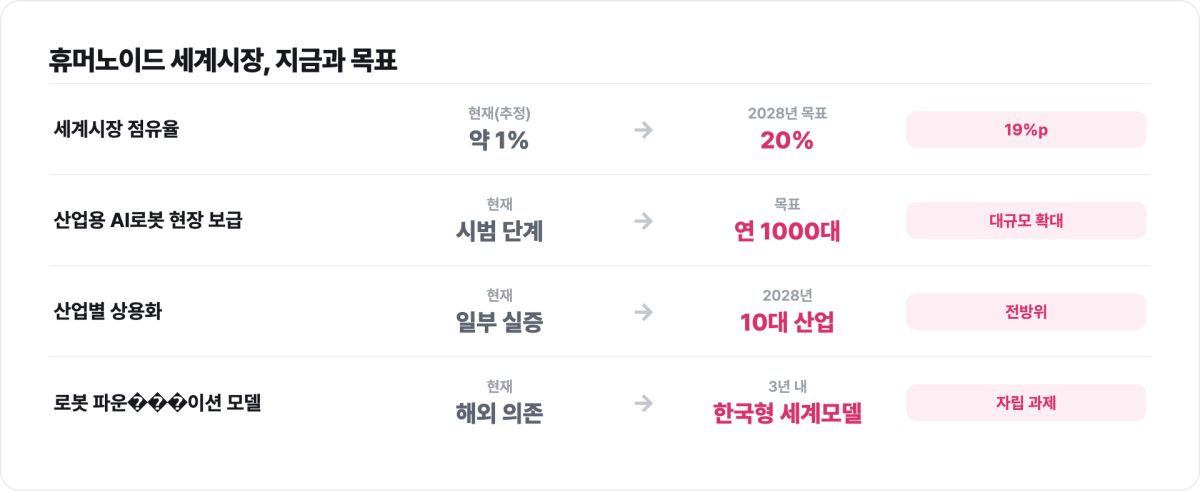Click the 자립 과제 badge
Image resolution: width=1200 pixels, height=491 pixels.
point(1026,403)
